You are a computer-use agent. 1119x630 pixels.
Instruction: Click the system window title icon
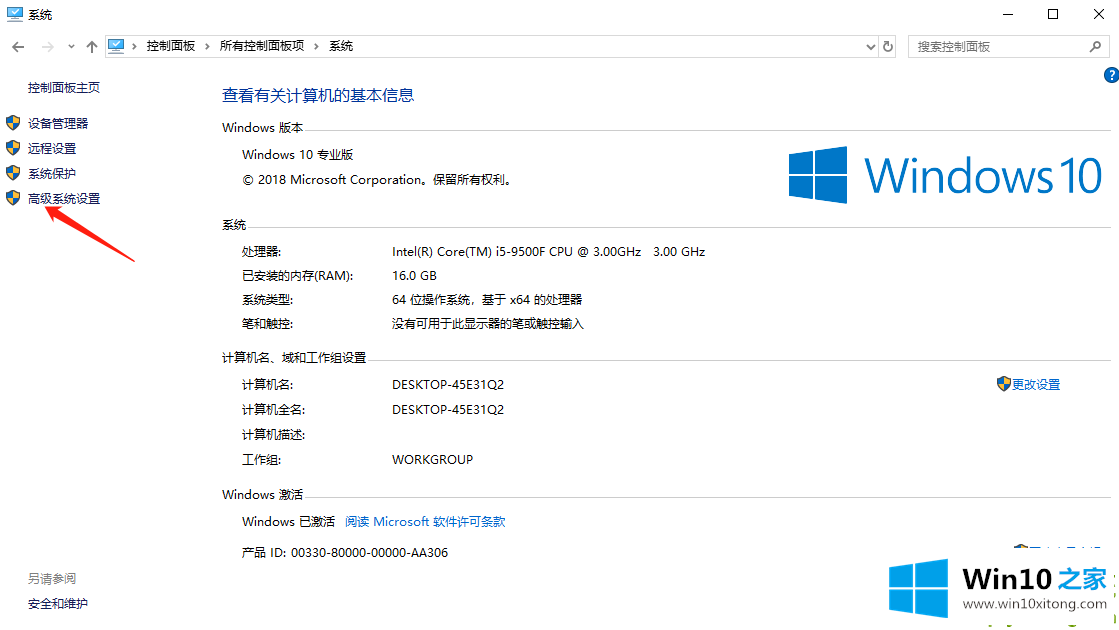[14, 14]
